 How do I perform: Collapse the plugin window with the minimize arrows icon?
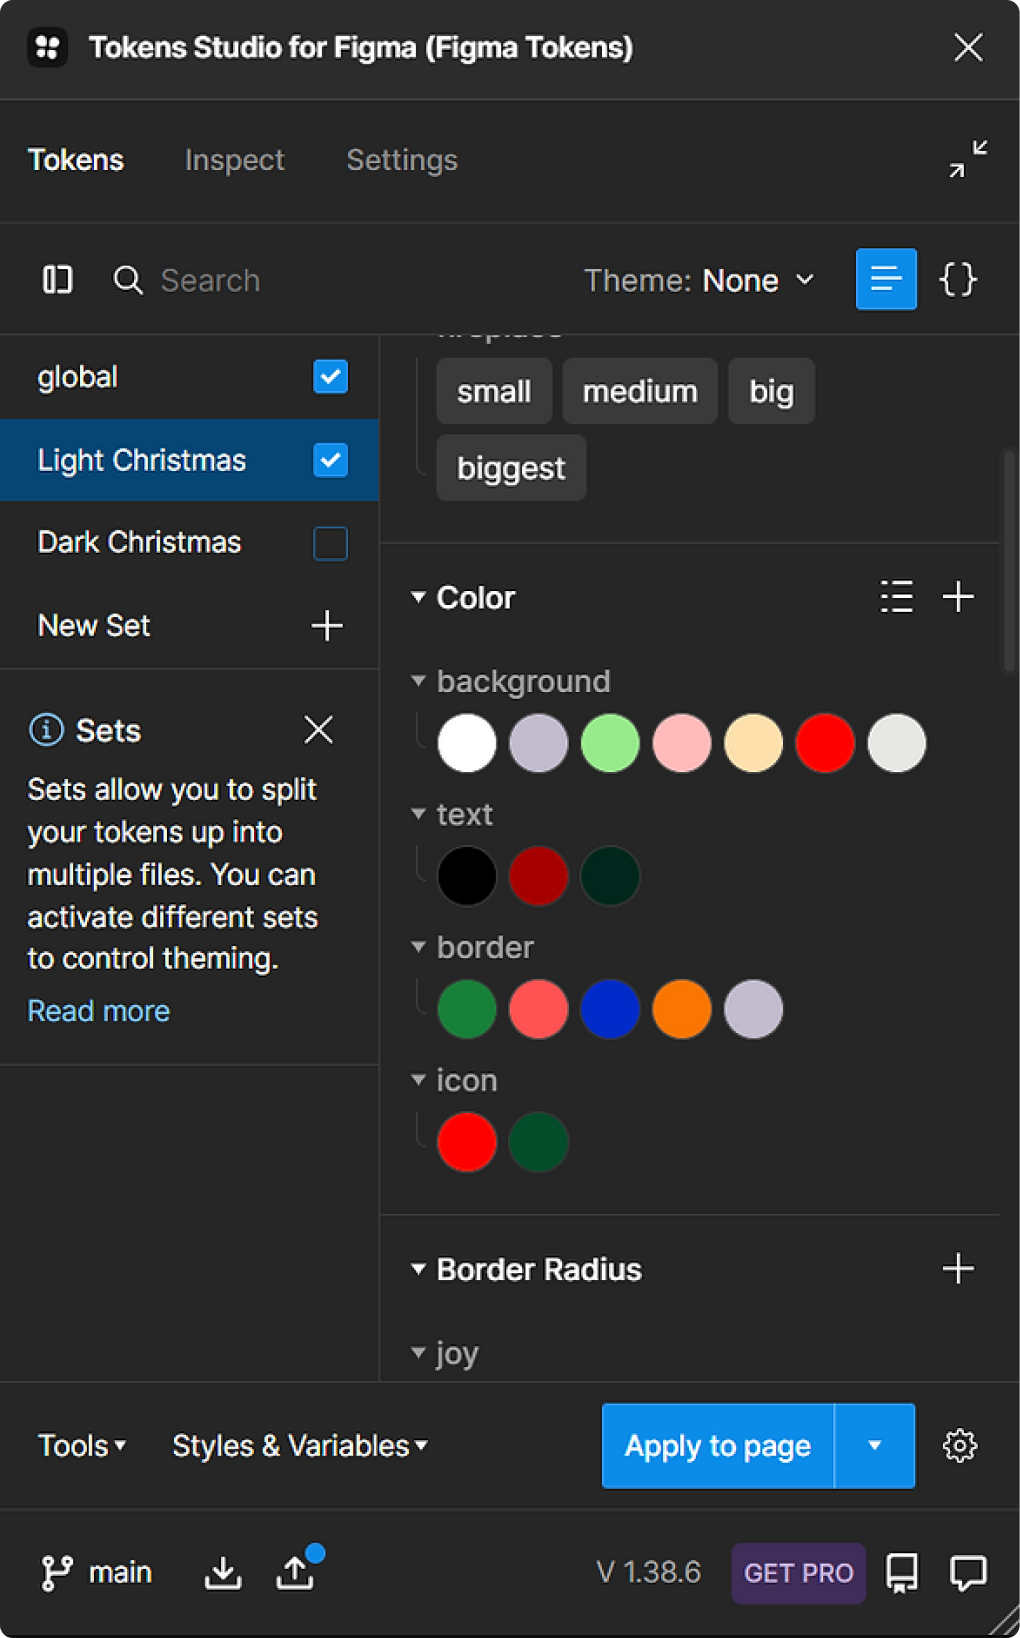click(968, 159)
